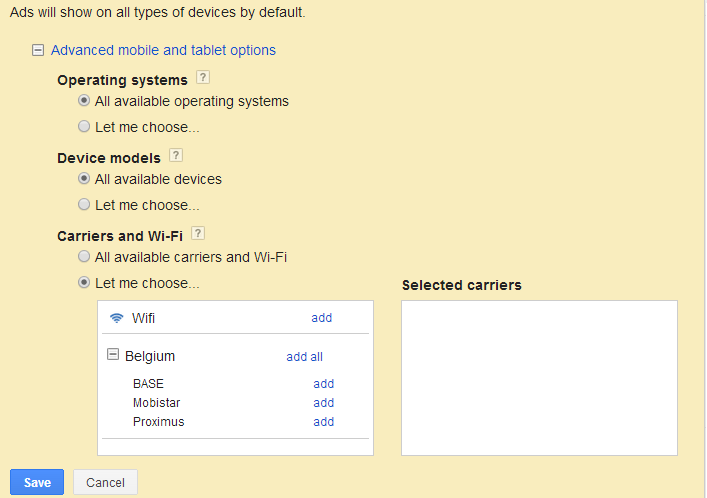Image resolution: width=707 pixels, height=498 pixels.
Task: Select 'Let me choose' under Carriers and Wi-Fi
Action: [84, 283]
